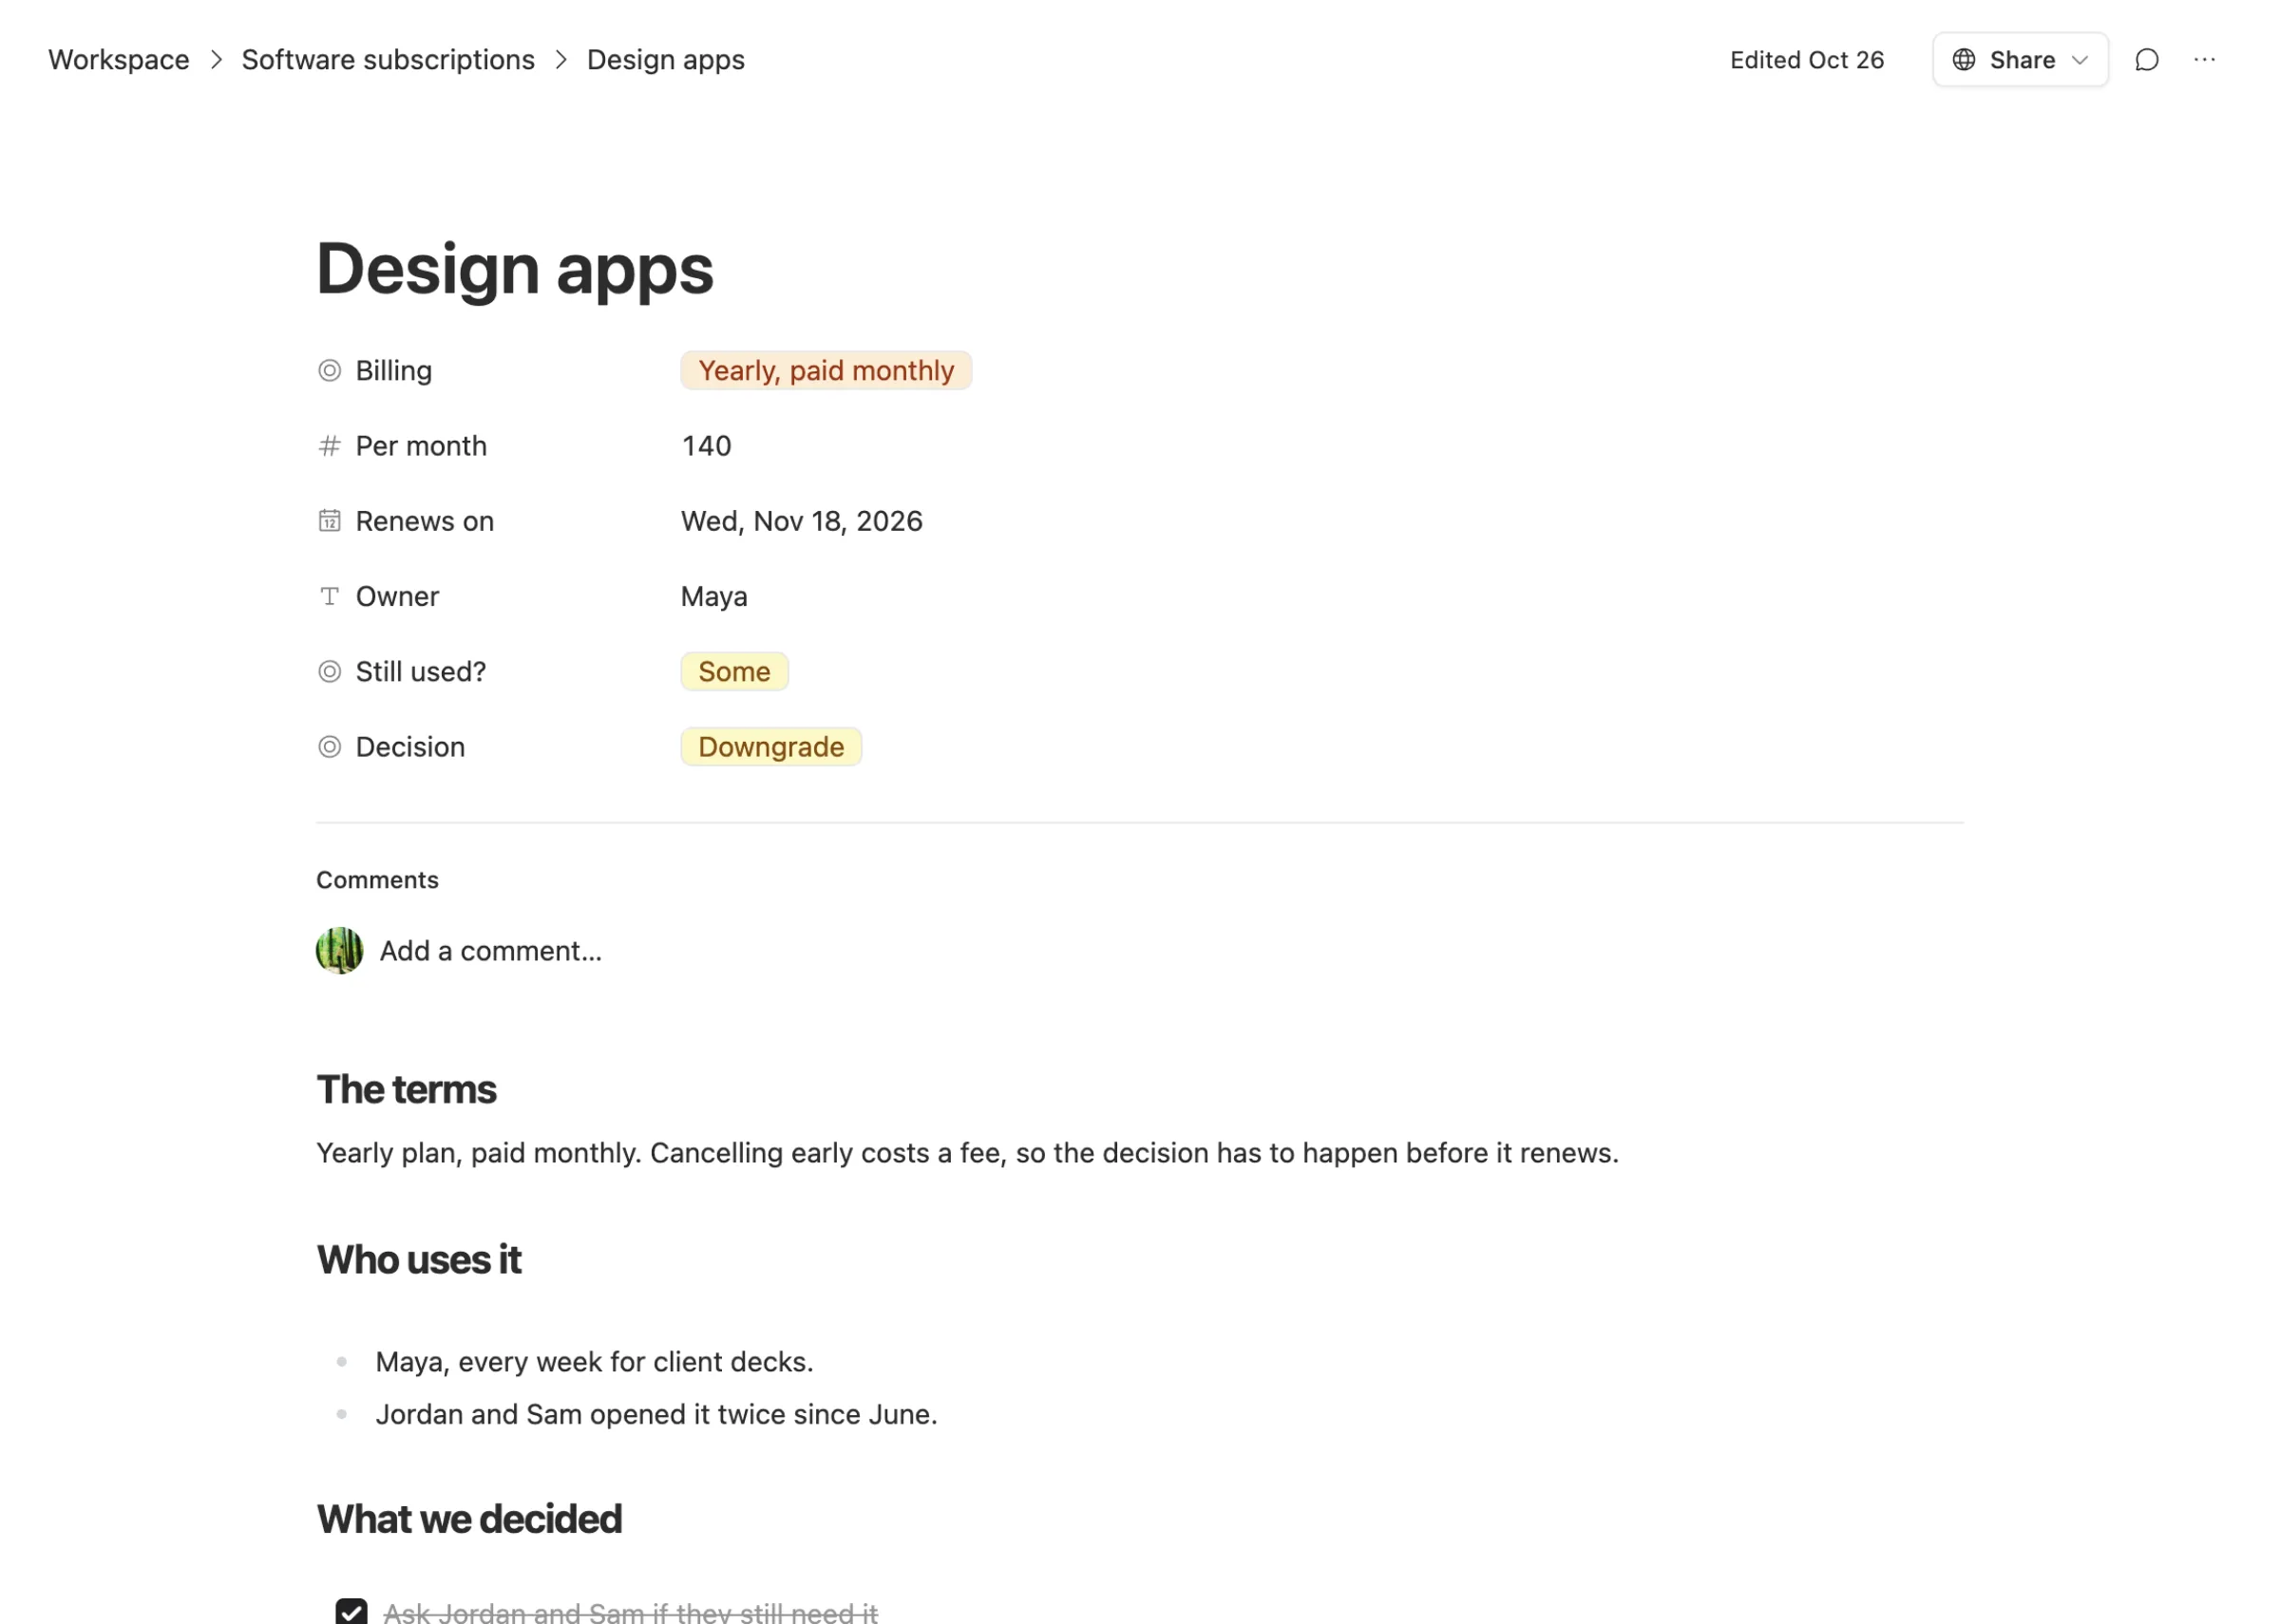The image size is (2280, 1624).
Task: Expand the Share dropdown chevron
Action: coord(2079,60)
